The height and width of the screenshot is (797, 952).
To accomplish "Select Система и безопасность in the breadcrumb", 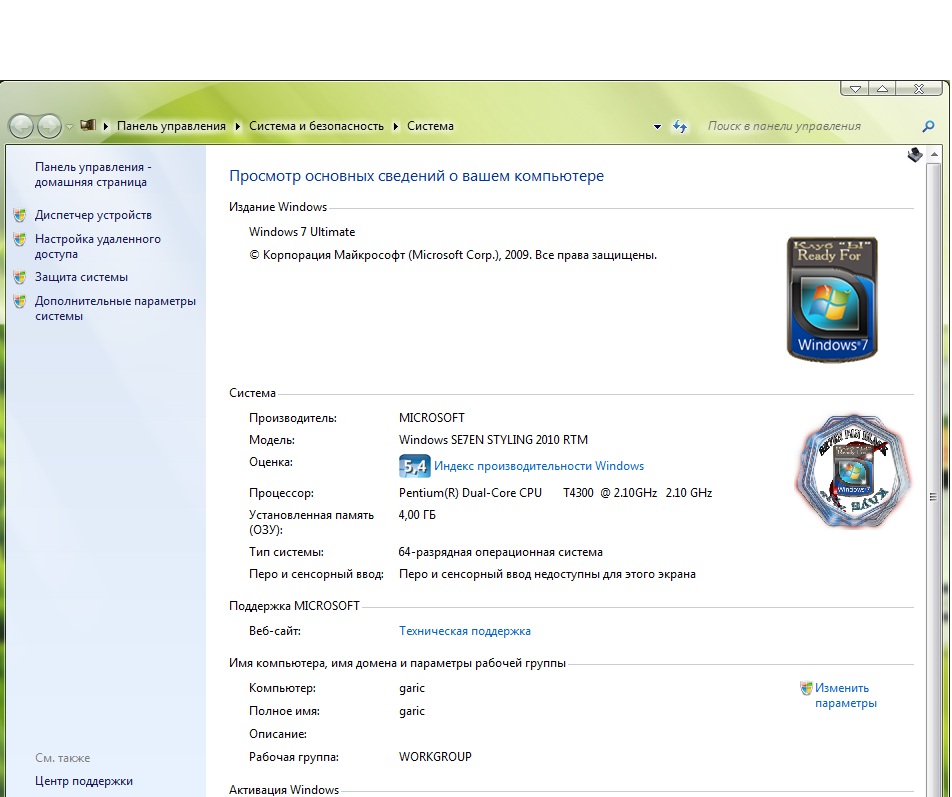I will [x=316, y=126].
